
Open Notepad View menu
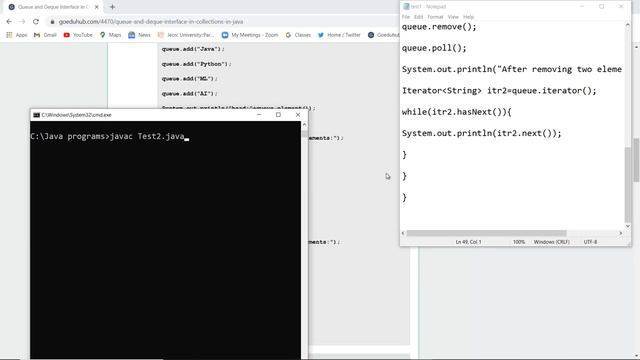pyautogui.click(x=453, y=17)
